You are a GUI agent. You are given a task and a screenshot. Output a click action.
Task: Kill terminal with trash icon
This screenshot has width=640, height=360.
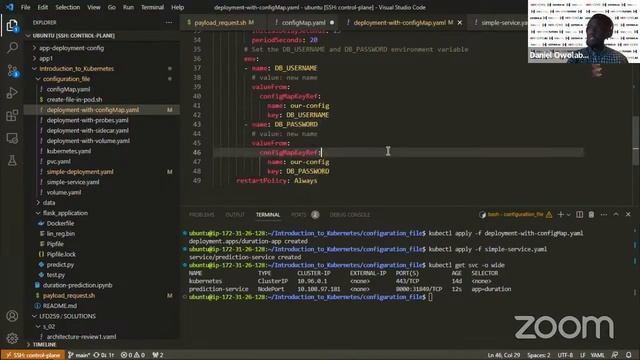click(x=591, y=214)
